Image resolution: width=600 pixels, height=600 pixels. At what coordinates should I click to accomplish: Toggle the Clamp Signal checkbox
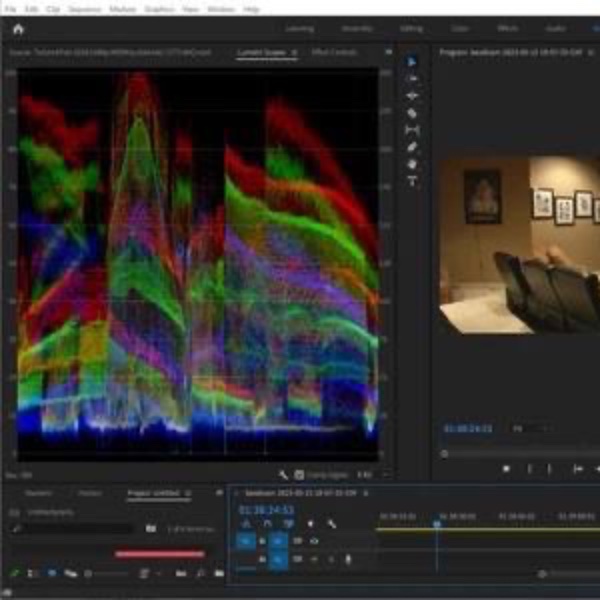(x=299, y=475)
